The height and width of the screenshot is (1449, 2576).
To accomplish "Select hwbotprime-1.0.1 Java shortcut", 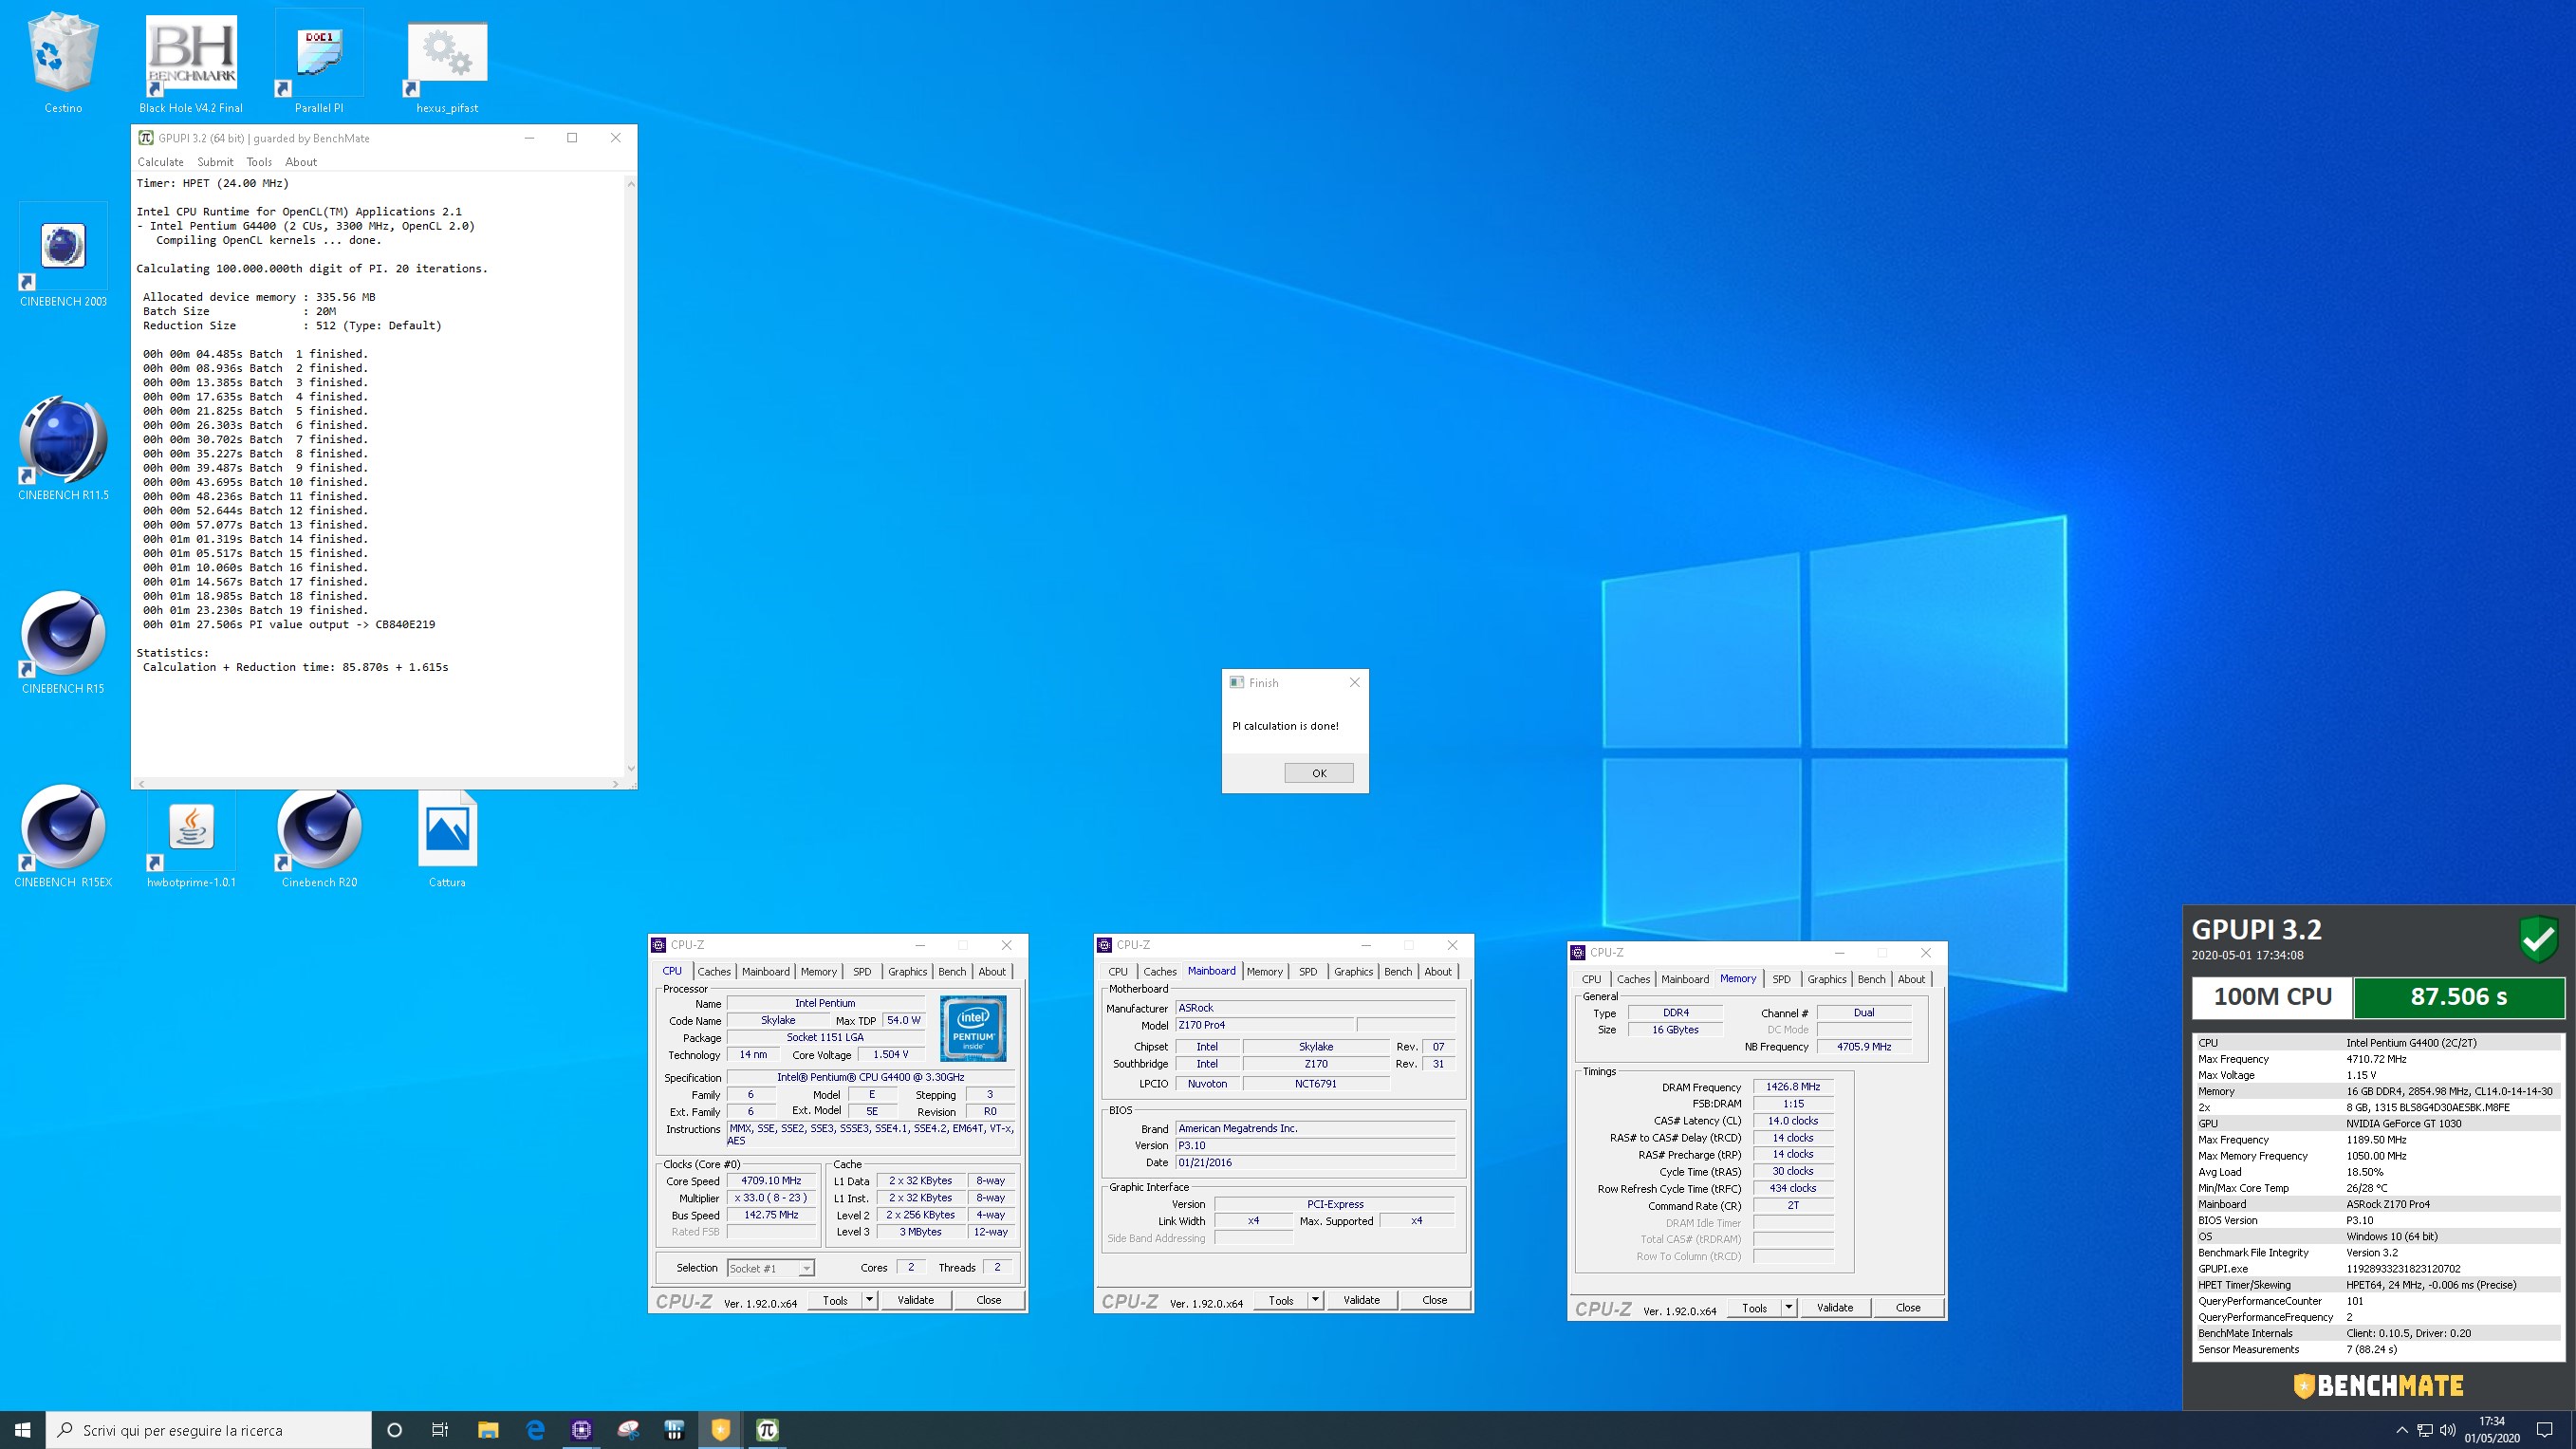I will coord(191,837).
